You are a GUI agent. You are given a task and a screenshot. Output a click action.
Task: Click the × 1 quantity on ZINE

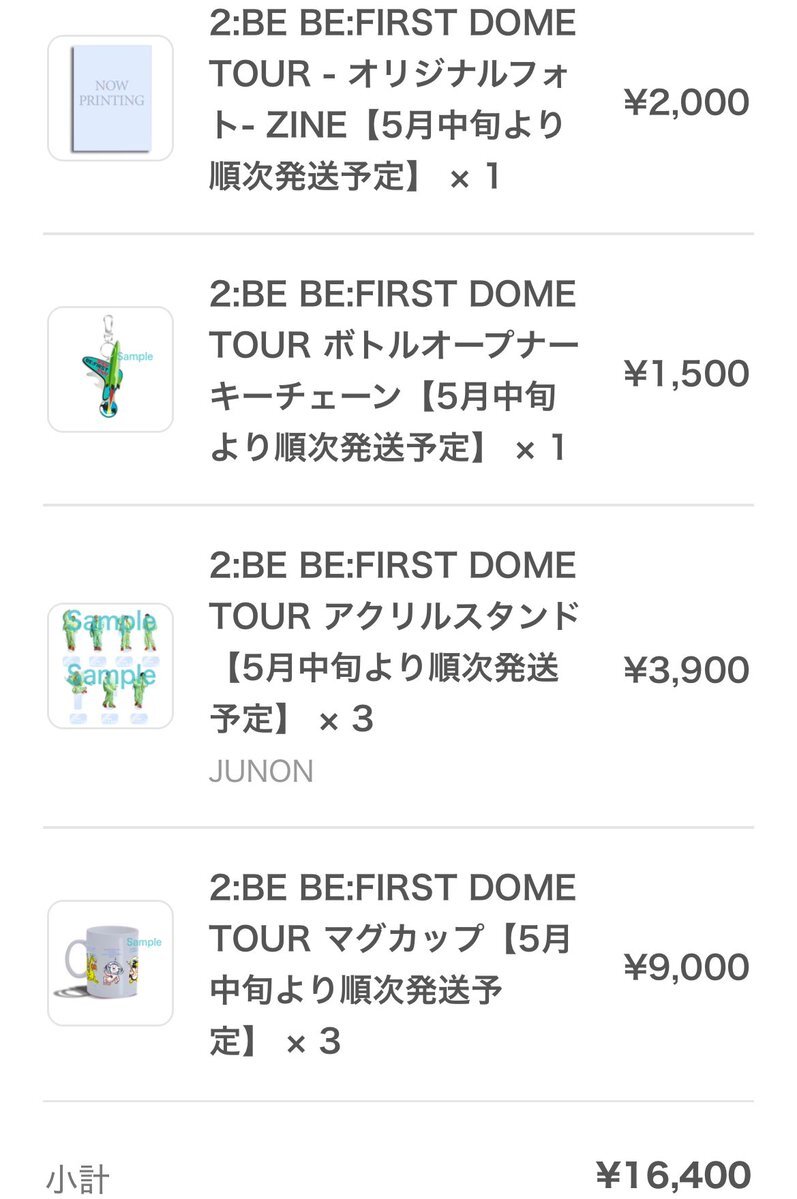[476, 177]
